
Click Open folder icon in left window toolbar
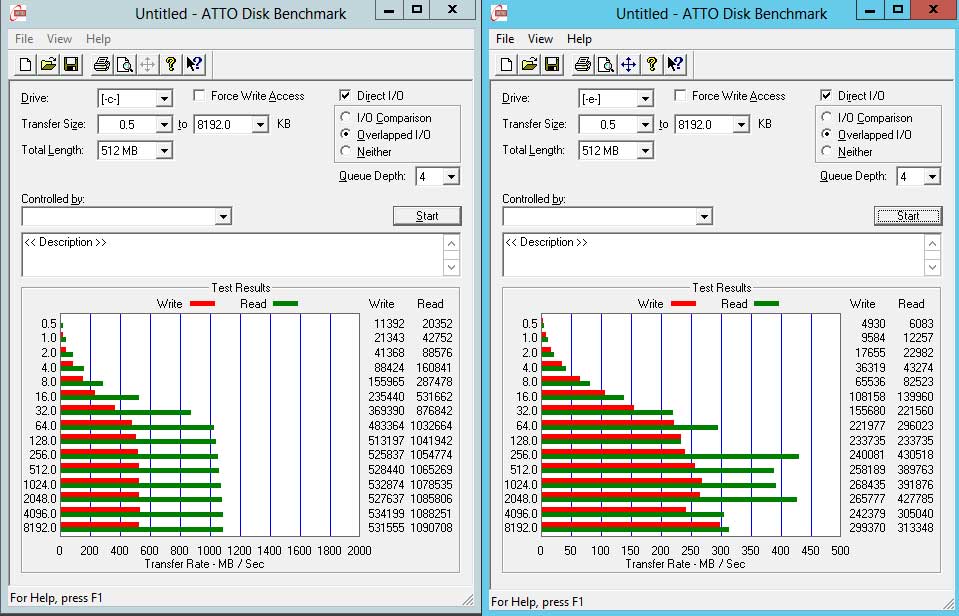(x=48, y=64)
